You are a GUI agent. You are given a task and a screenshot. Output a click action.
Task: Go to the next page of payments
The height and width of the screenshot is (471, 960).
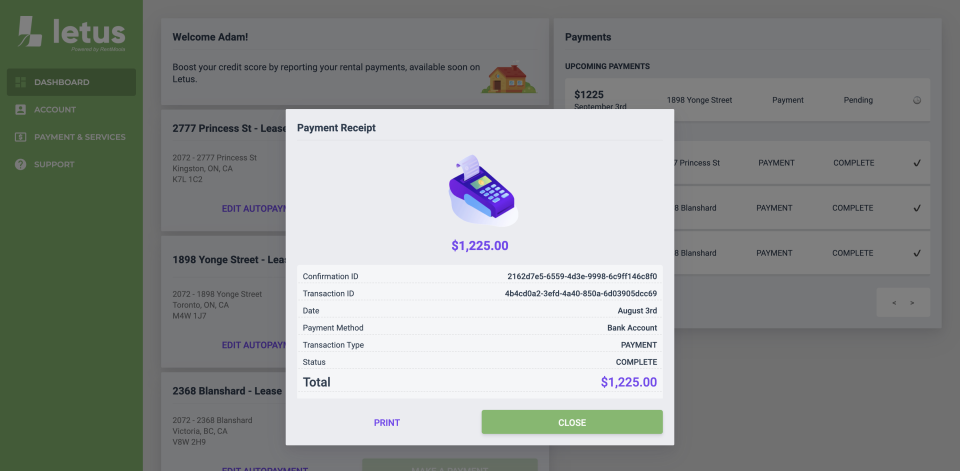(x=912, y=303)
